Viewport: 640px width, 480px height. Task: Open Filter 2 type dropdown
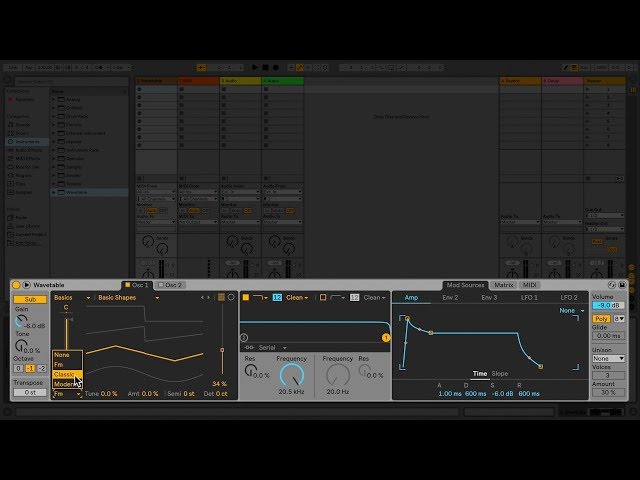coord(338,298)
